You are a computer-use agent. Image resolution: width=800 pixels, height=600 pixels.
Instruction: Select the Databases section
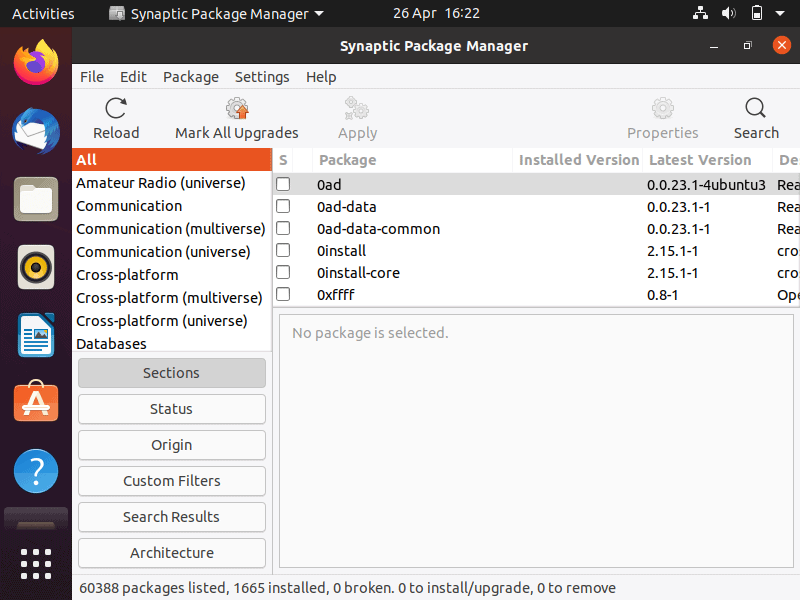point(172,342)
